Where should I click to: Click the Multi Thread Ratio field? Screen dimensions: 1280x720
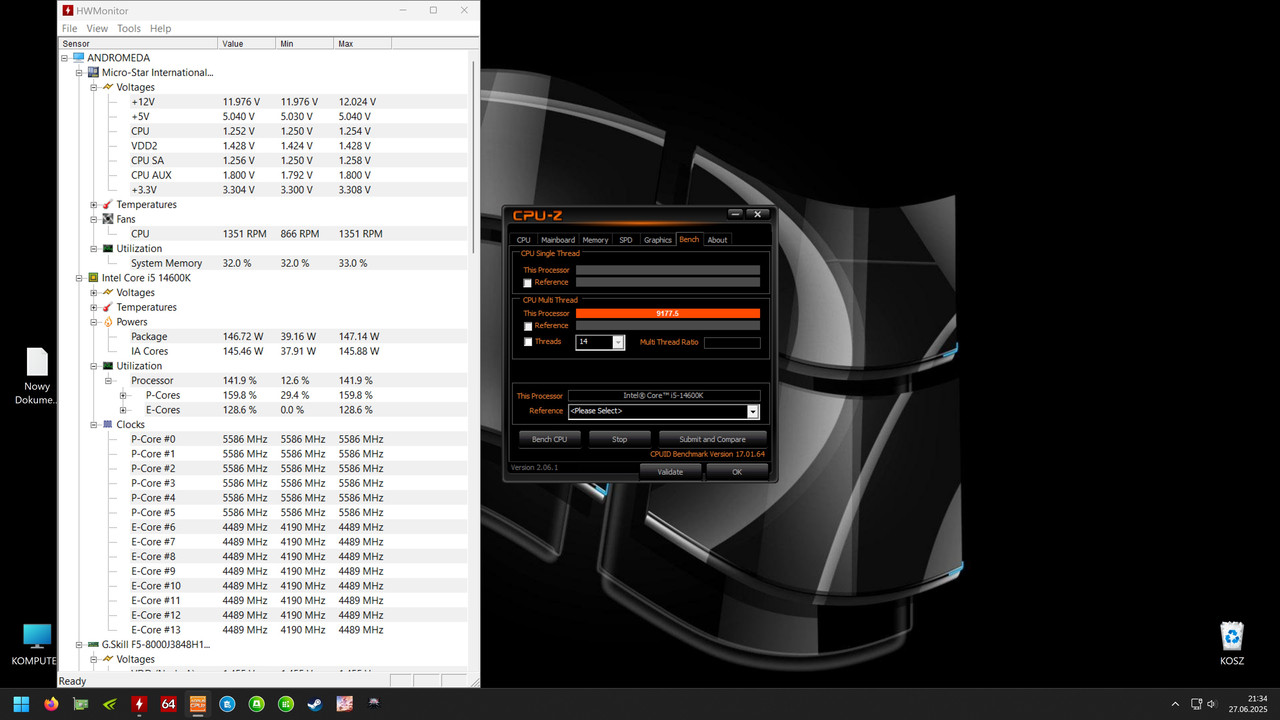(732, 343)
